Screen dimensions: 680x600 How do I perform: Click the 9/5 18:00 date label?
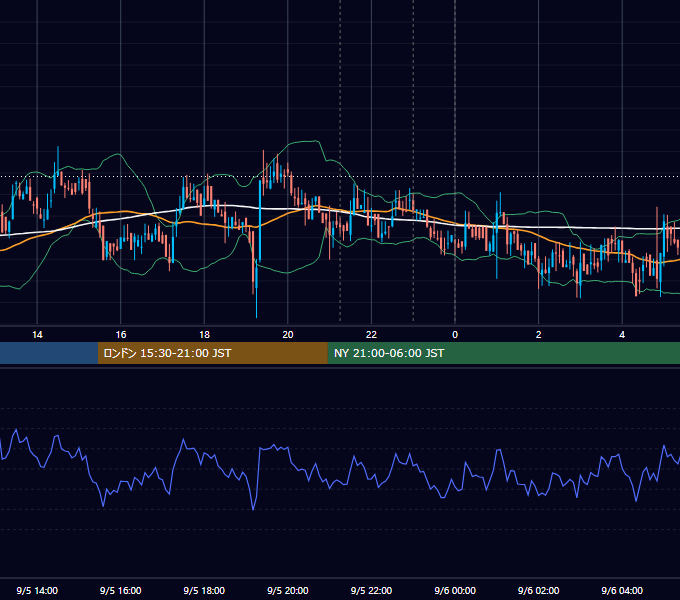click(x=204, y=590)
